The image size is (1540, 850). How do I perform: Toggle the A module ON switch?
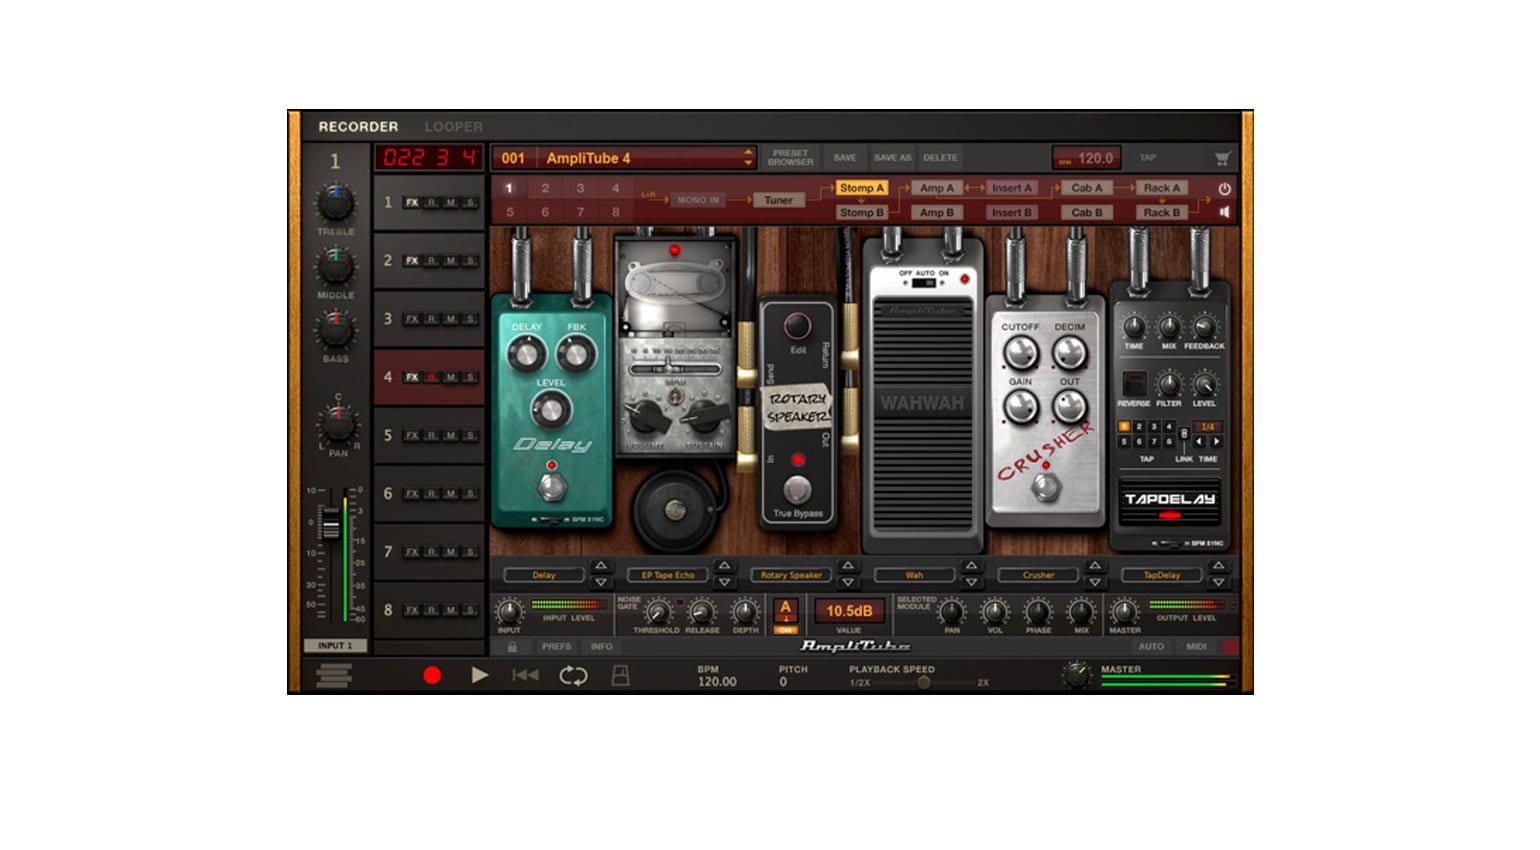785,630
